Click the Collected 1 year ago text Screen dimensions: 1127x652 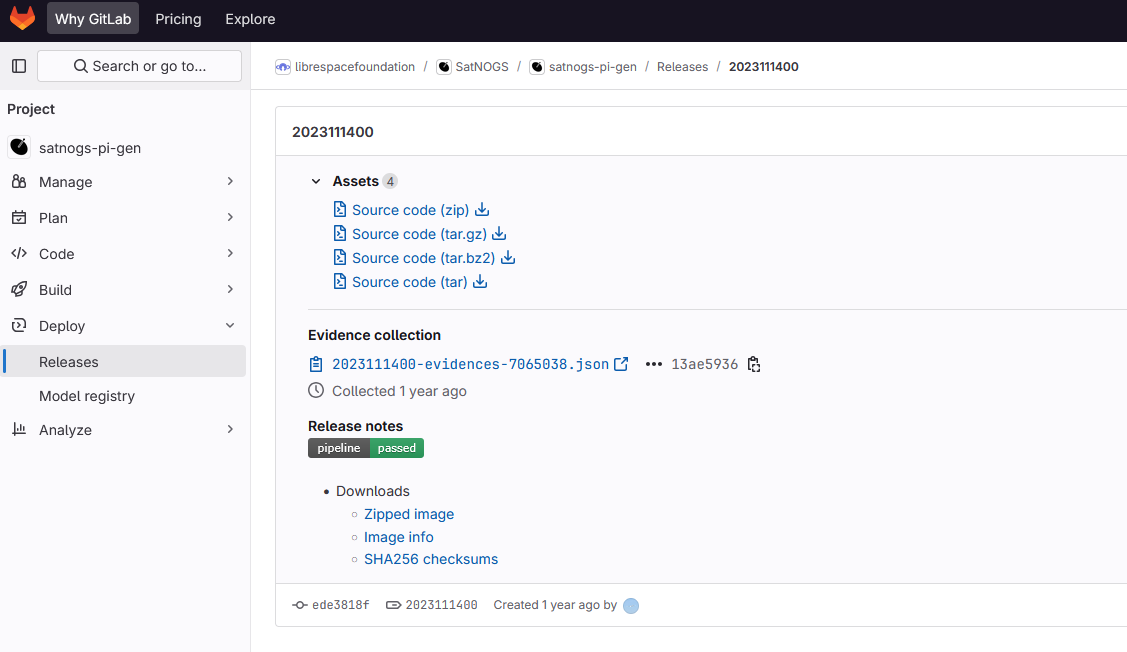point(400,391)
